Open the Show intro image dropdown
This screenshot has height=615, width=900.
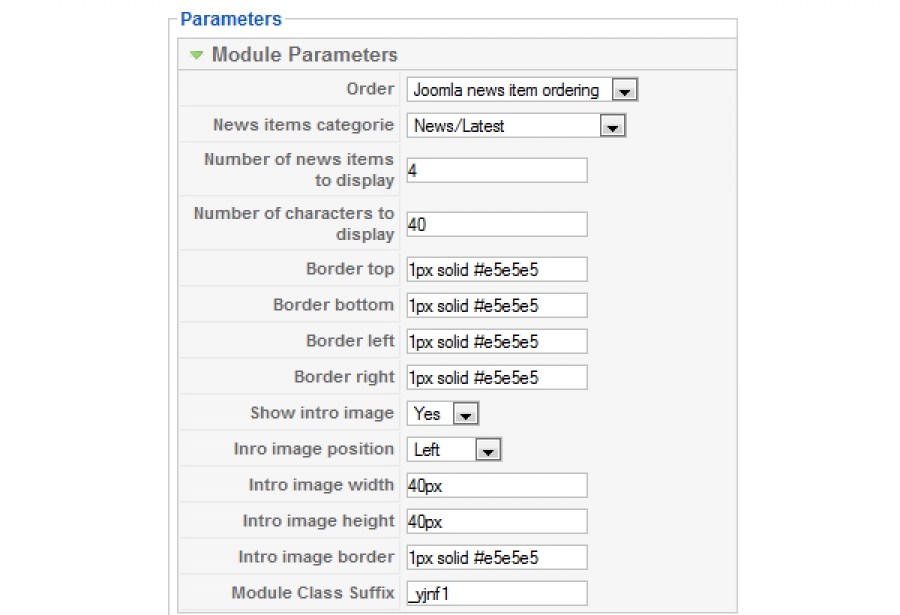(x=466, y=414)
